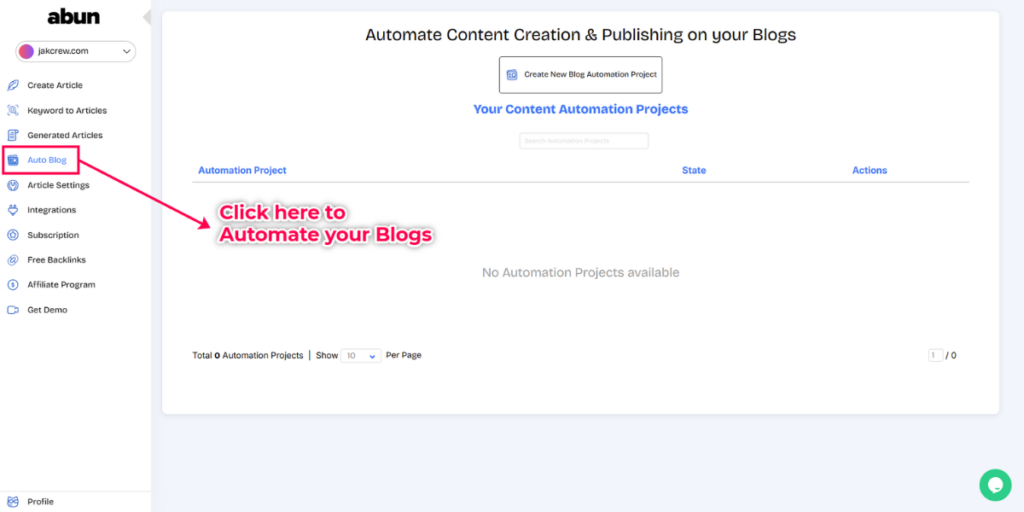Click the Affiliate Program dollar icon
This screenshot has height=512, width=1024.
[12, 285]
